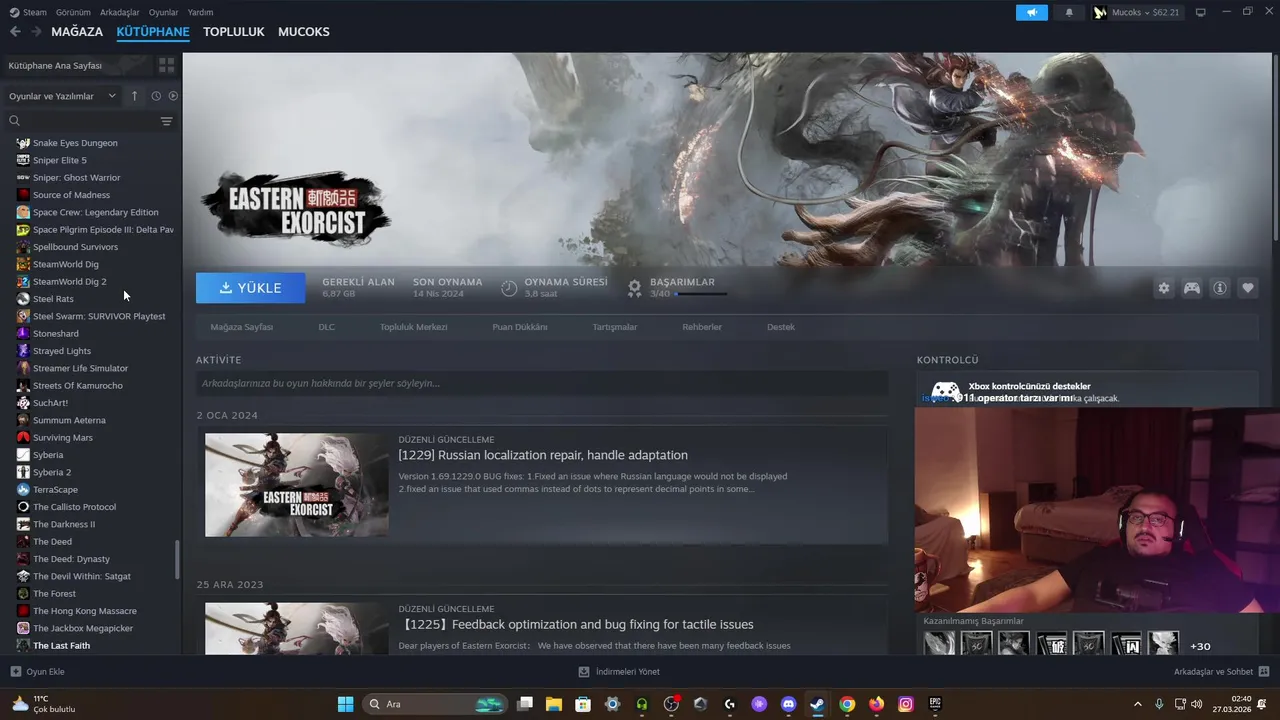The width and height of the screenshot is (1280, 720).
Task: Open advanced filter options icon
Action: click(166, 121)
